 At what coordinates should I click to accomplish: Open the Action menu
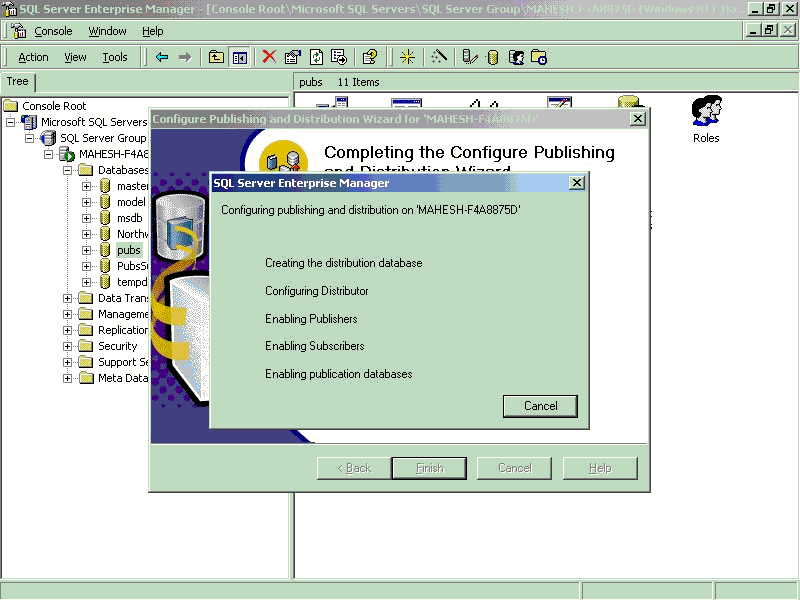click(33, 57)
